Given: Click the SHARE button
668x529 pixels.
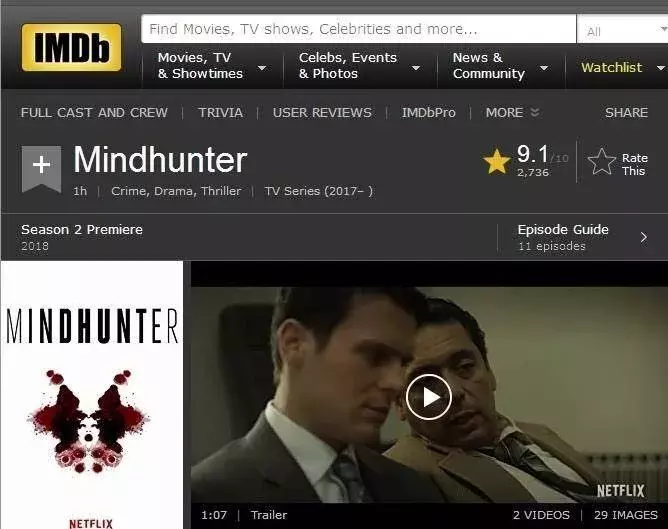Looking at the screenshot, I should (626, 112).
